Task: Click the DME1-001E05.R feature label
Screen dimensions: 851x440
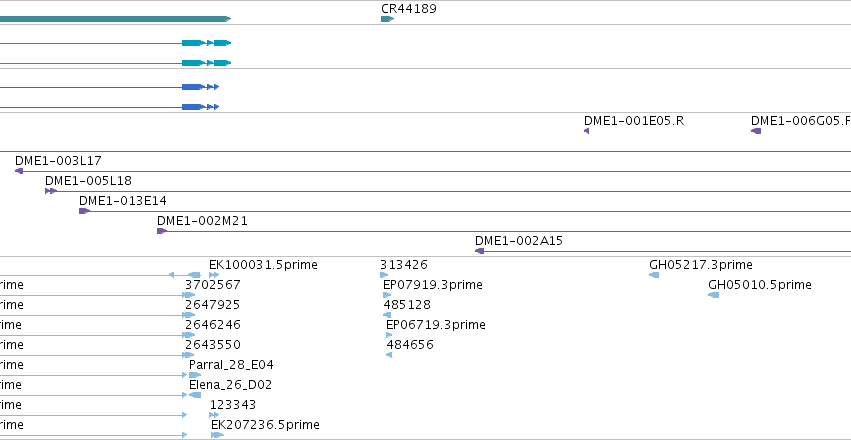Action: (634, 121)
